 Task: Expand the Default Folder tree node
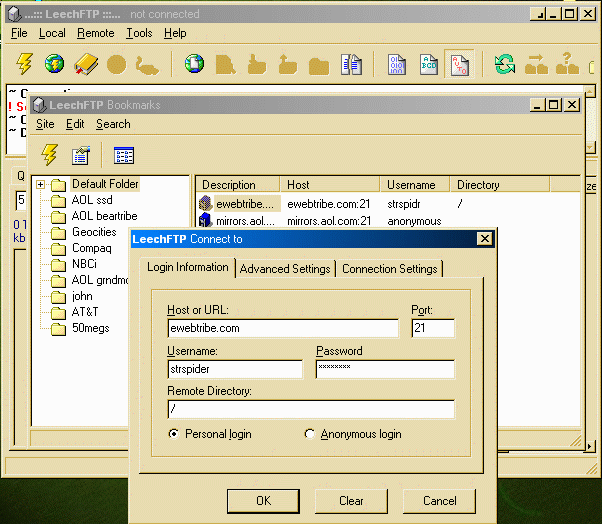(41, 185)
